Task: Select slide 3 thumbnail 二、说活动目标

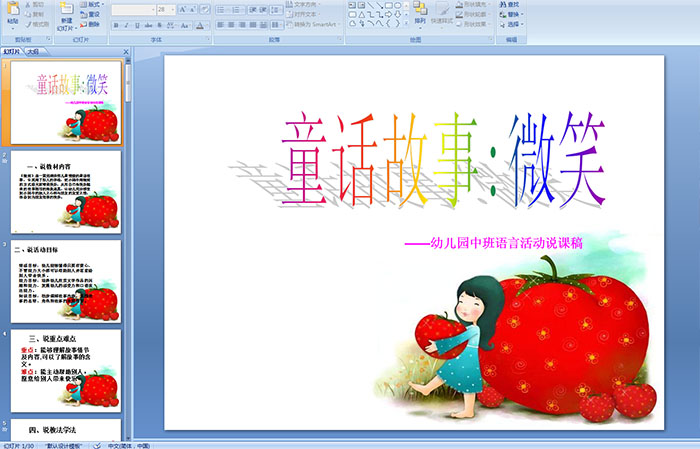Action: tap(66, 281)
